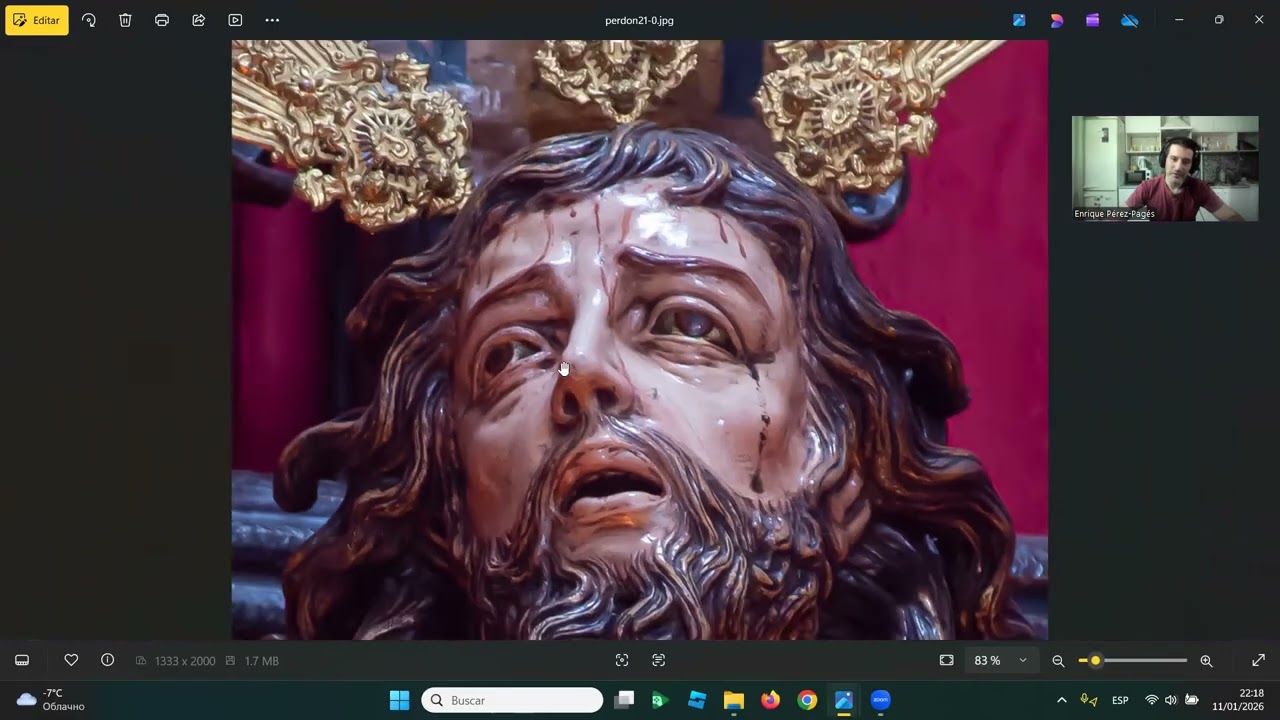Open File Explorer from the taskbar

click(x=733, y=700)
